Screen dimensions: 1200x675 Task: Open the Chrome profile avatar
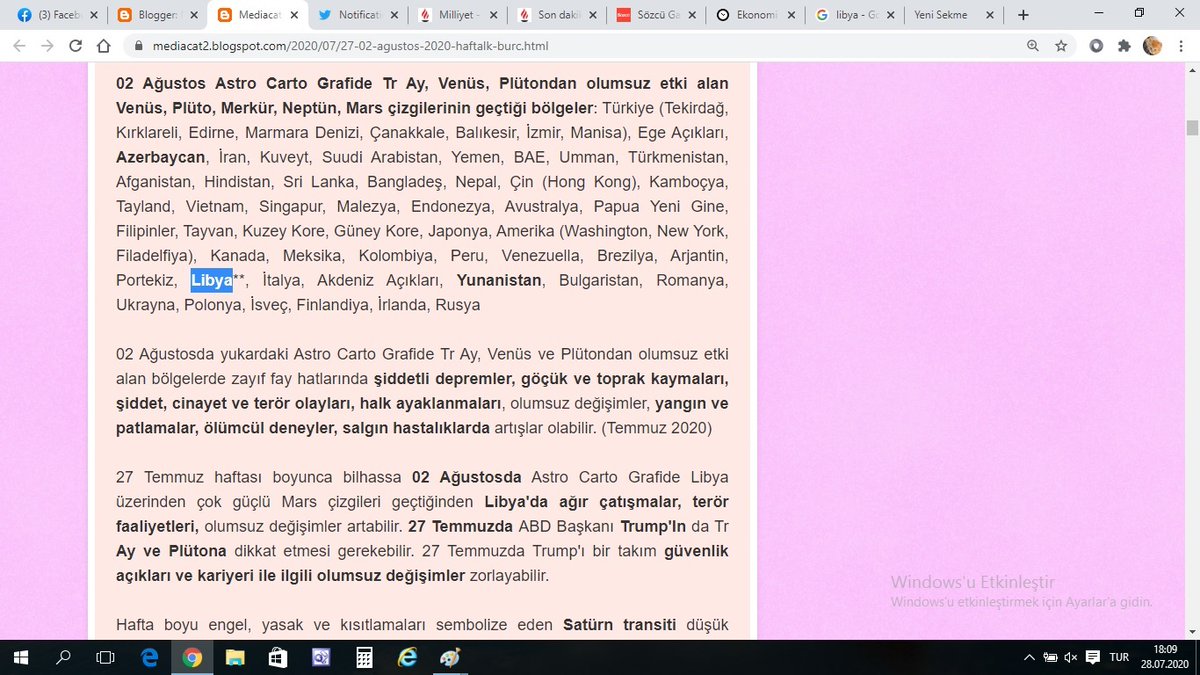point(1153,46)
